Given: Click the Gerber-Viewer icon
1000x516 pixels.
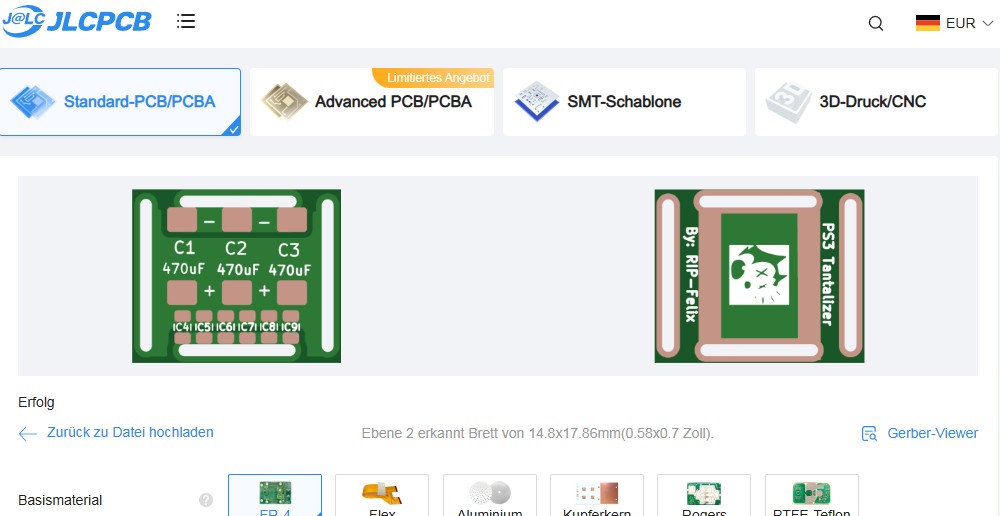Looking at the screenshot, I should pos(869,434).
